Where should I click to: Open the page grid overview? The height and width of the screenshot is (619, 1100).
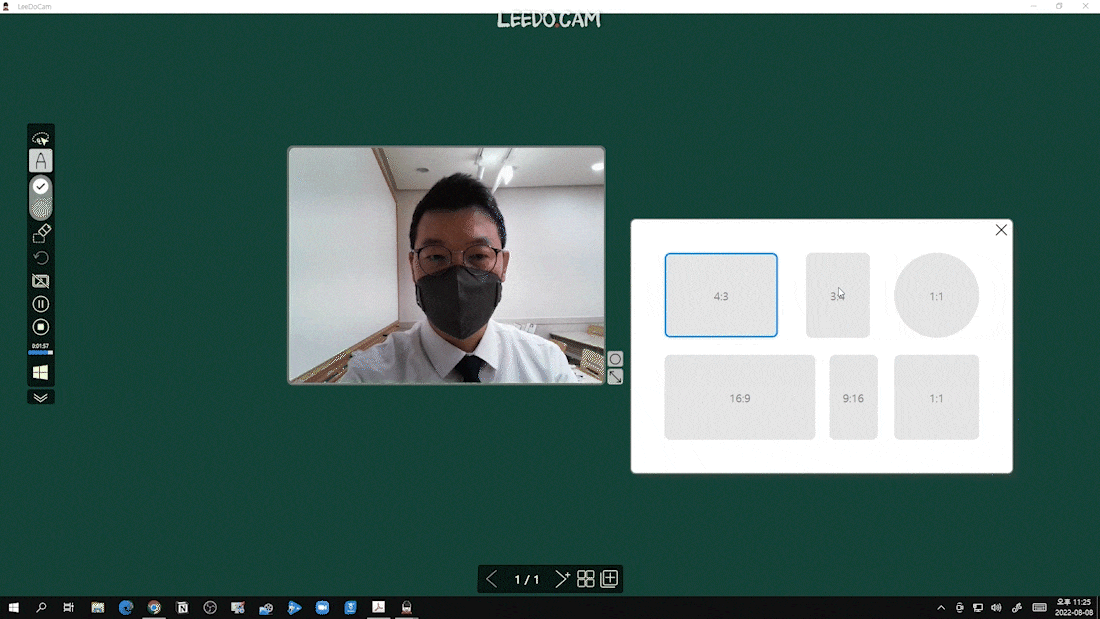coord(586,579)
